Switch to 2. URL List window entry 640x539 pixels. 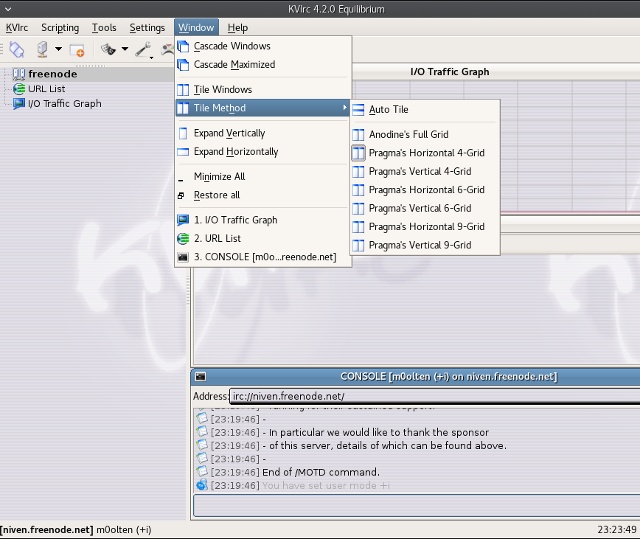263,238
